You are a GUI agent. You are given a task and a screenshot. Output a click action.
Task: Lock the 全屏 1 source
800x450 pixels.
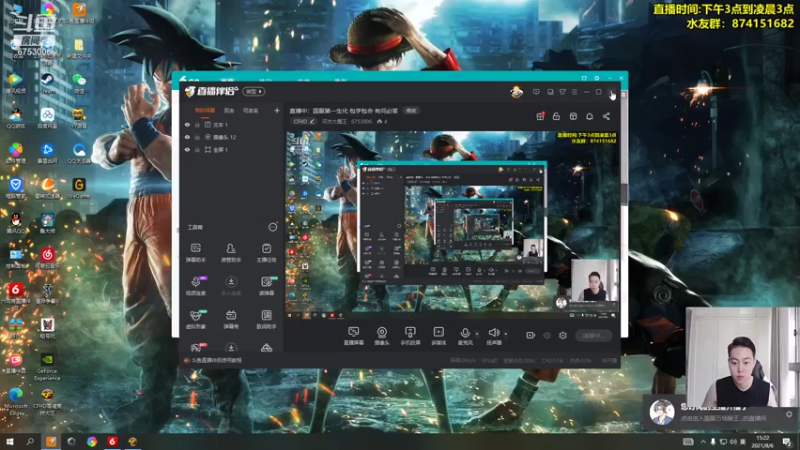(197, 150)
